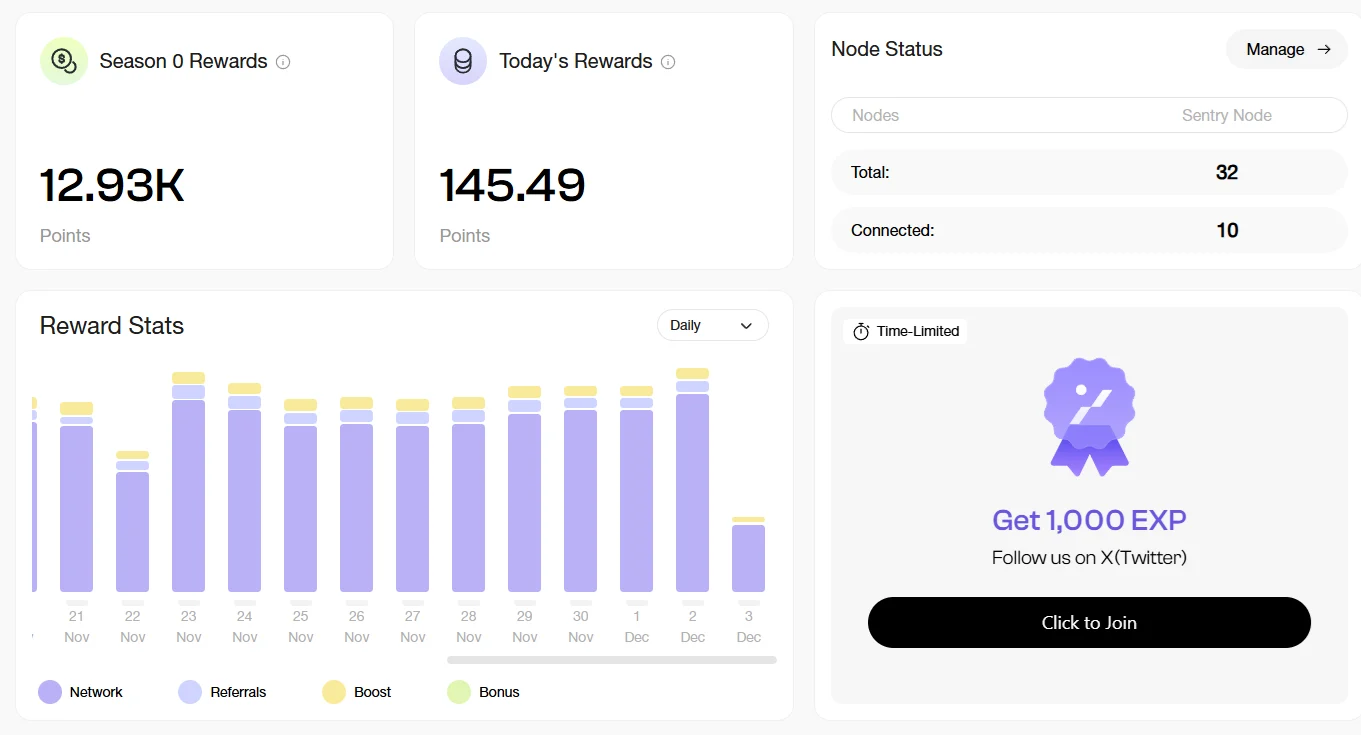This screenshot has width=1361, height=735.
Task: Select the 2 Dec bar
Action: click(x=693, y=480)
